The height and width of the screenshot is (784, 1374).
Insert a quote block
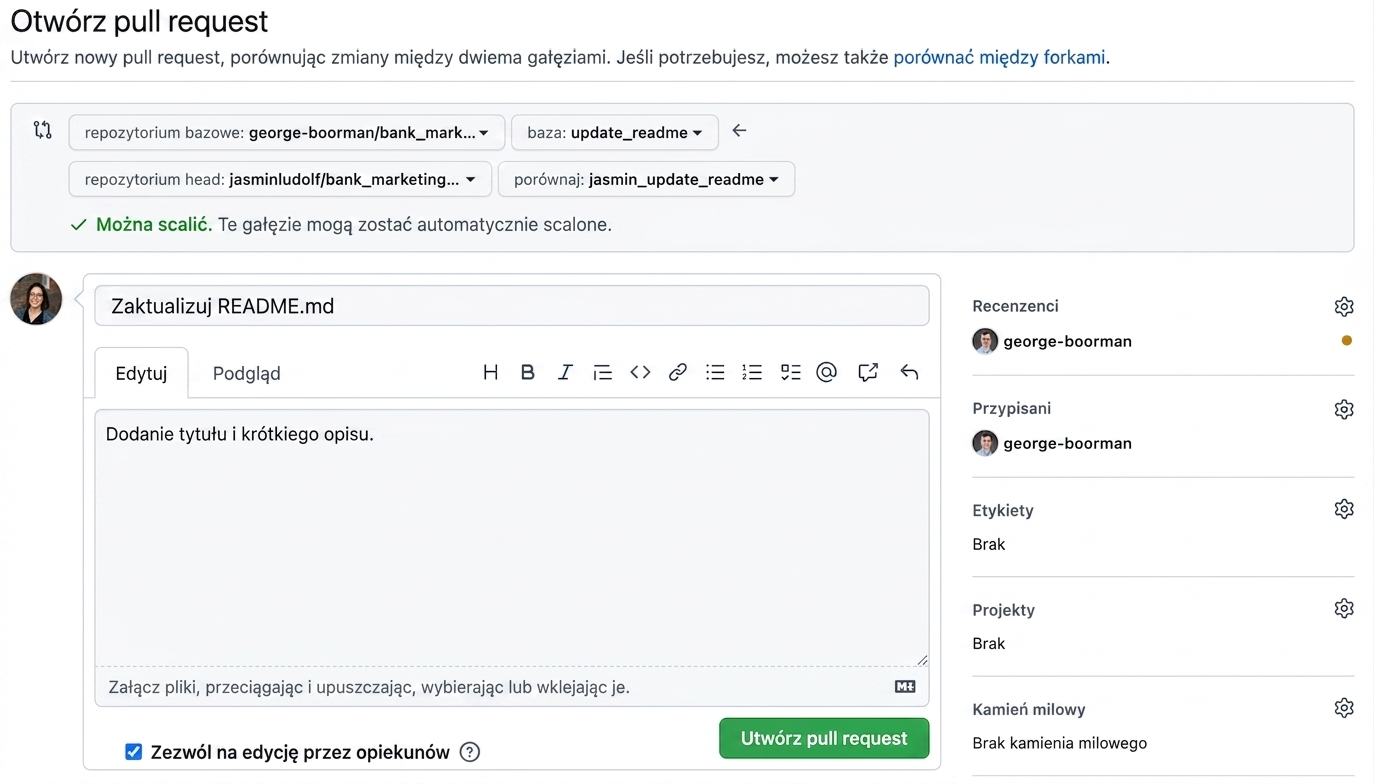602,373
